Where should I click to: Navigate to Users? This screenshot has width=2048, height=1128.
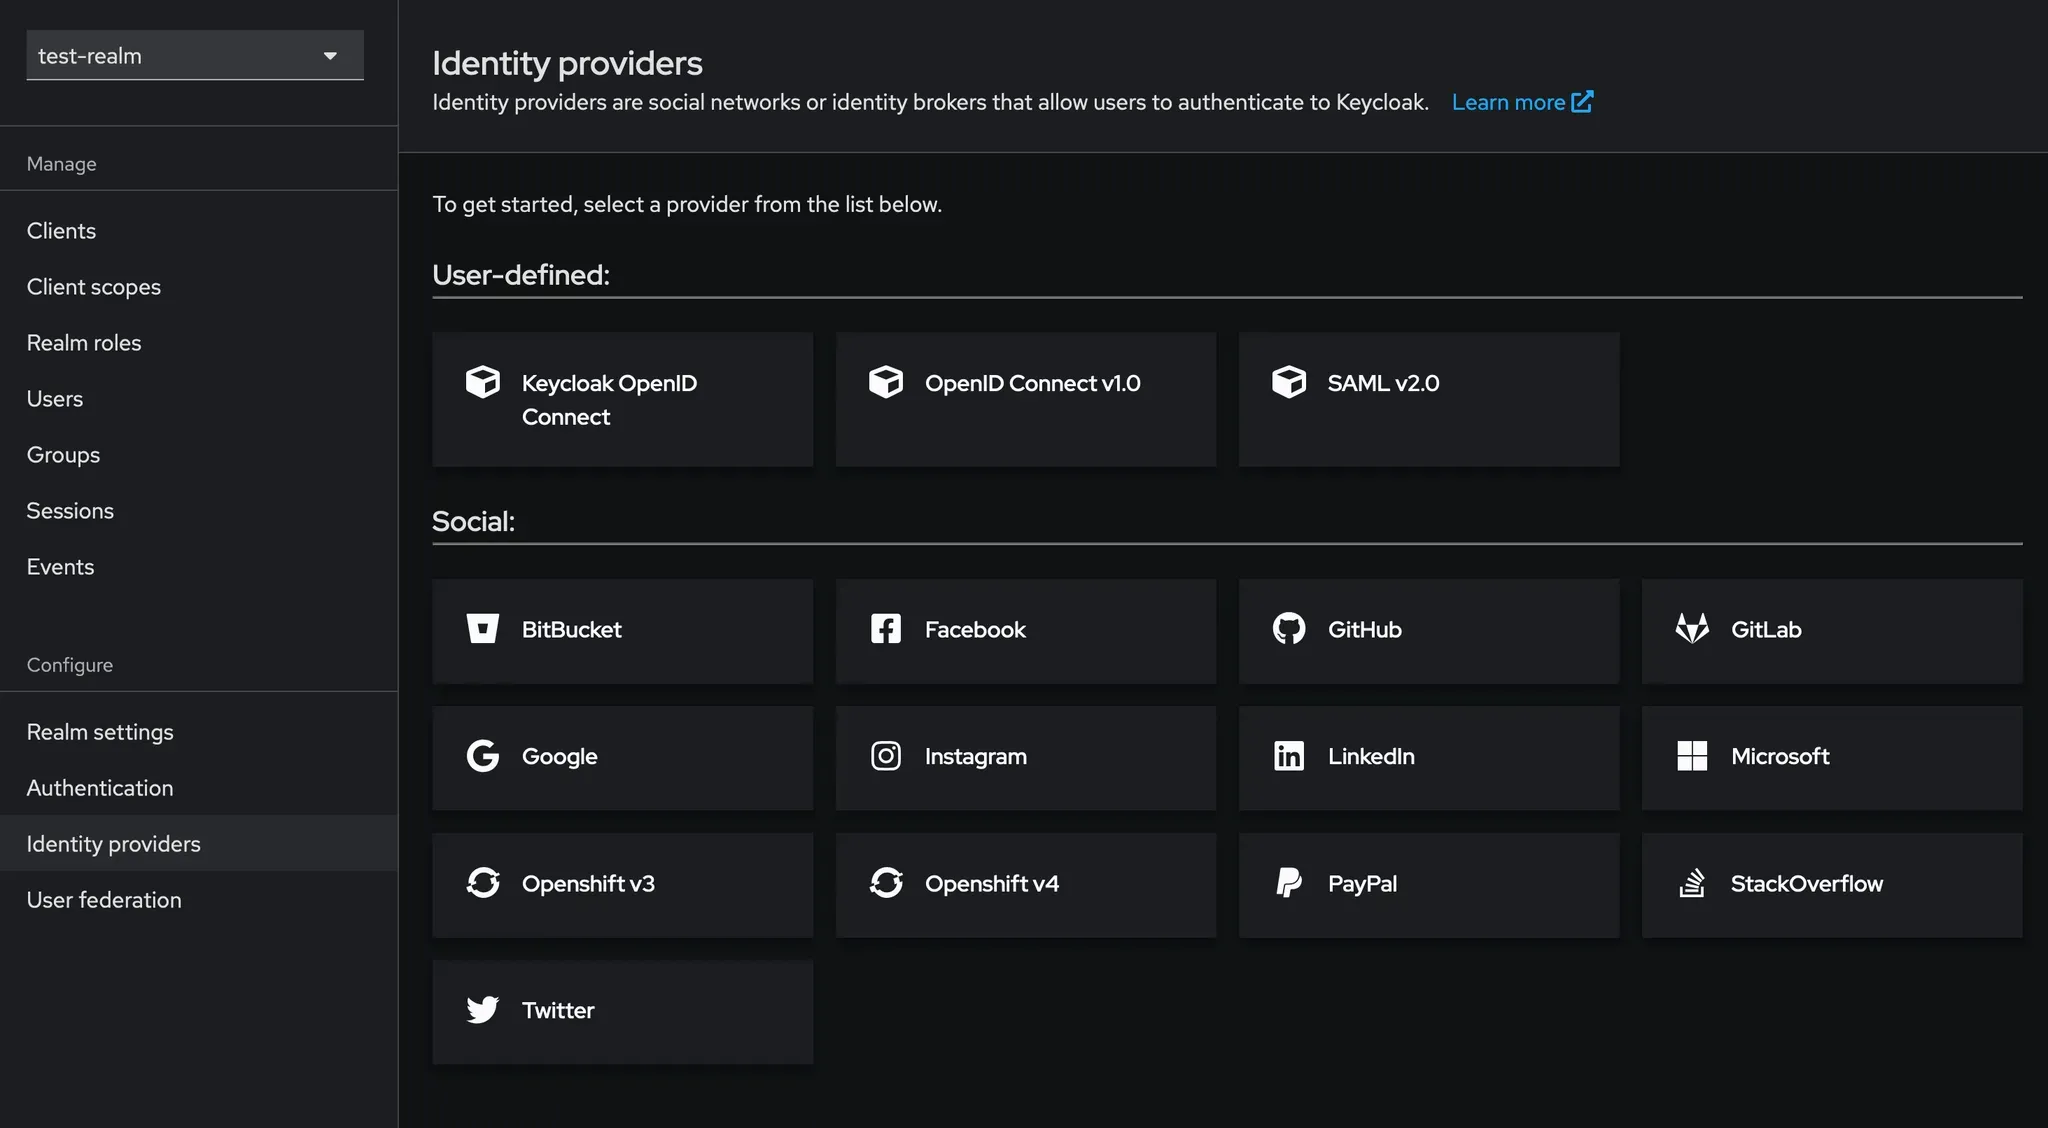coord(199,399)
